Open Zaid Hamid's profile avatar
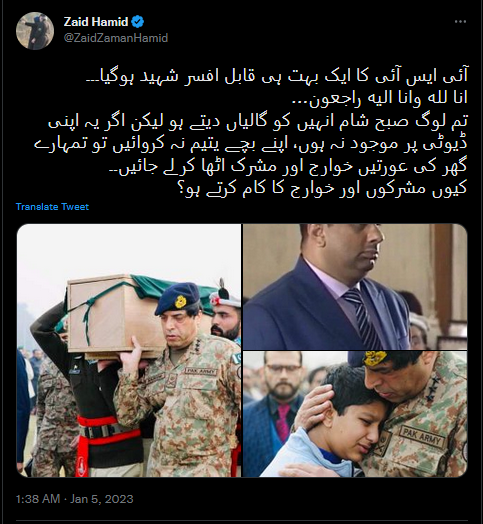The image size is (483, 524). point(35,31)
